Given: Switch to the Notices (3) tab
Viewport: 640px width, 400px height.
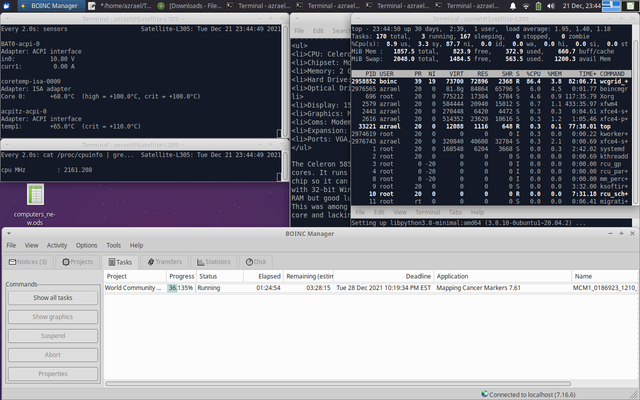Looking at the screenshot, I should [x=28, y=262].
